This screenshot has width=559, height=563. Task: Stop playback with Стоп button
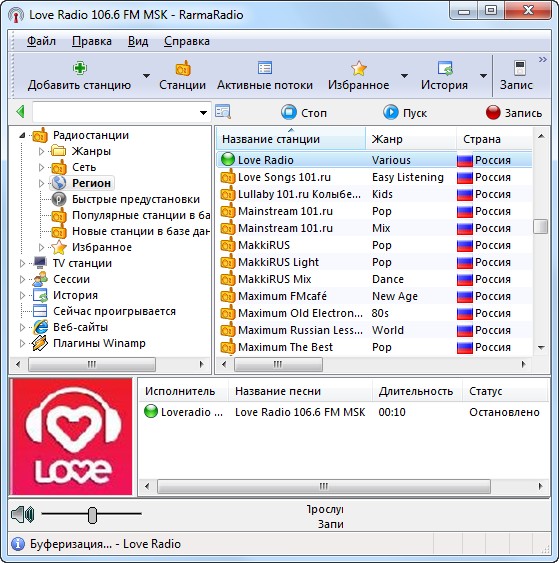click(304, 113)
